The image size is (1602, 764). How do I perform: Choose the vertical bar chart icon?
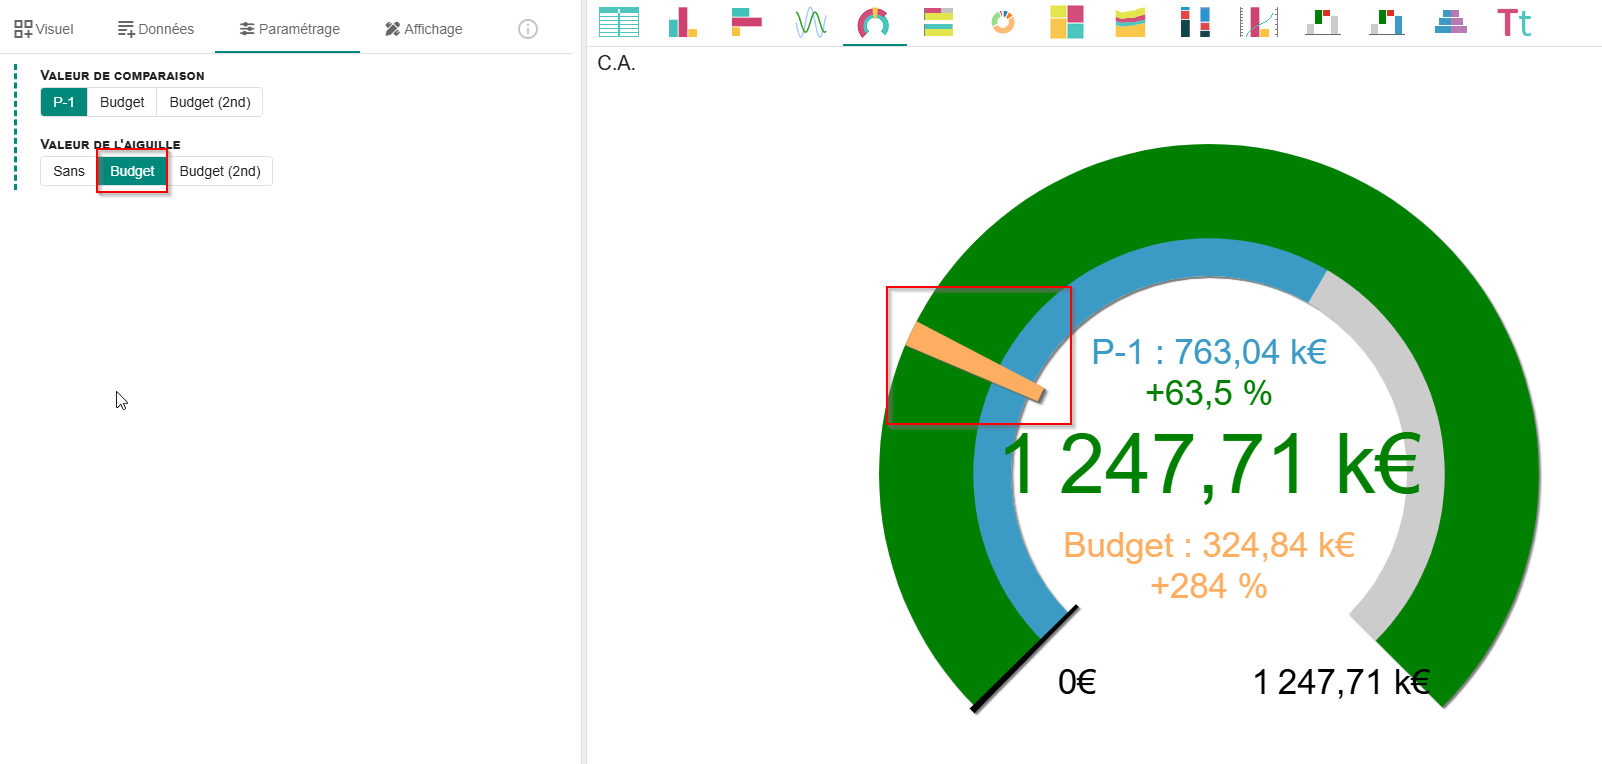pos(683,22)
